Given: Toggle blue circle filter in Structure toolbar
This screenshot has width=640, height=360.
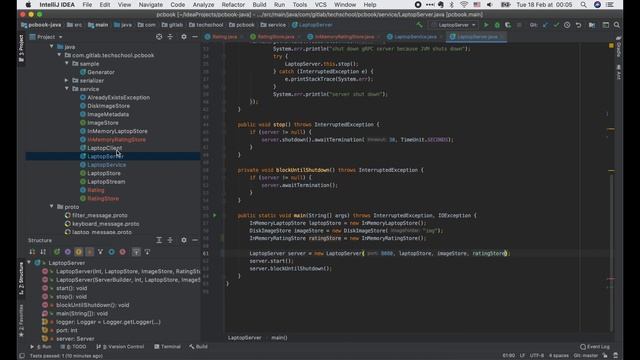Looking at the screenshot, I should 111,252.
